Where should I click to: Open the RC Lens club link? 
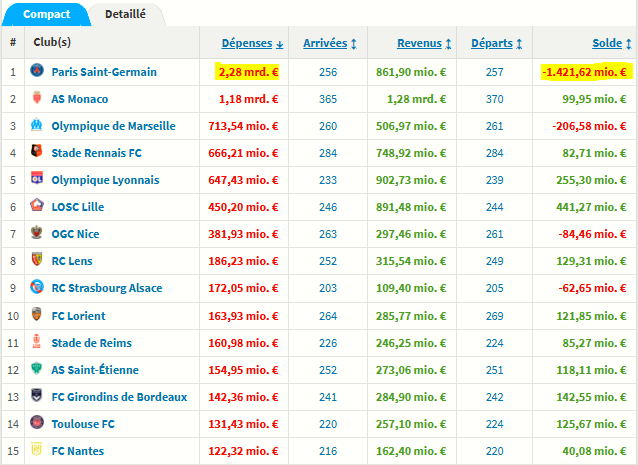click(72, 261)
